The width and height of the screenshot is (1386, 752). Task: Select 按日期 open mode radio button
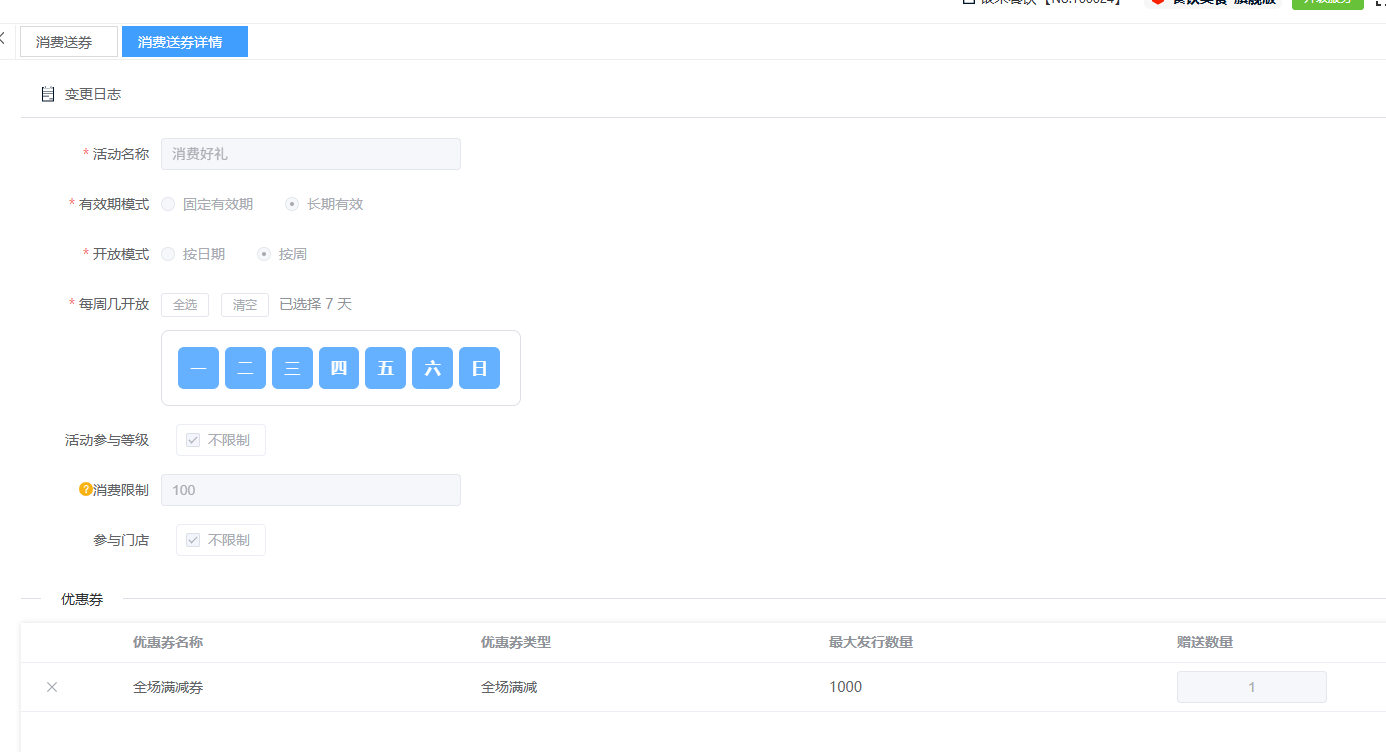click(x=168, y=254)
